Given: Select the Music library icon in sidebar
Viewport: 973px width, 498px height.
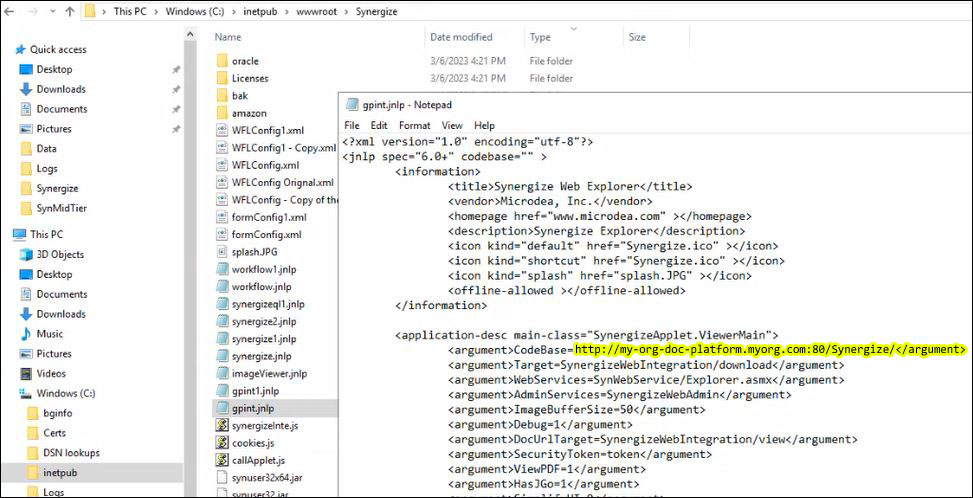Looking at the screenshot, I should coord(27,334).
